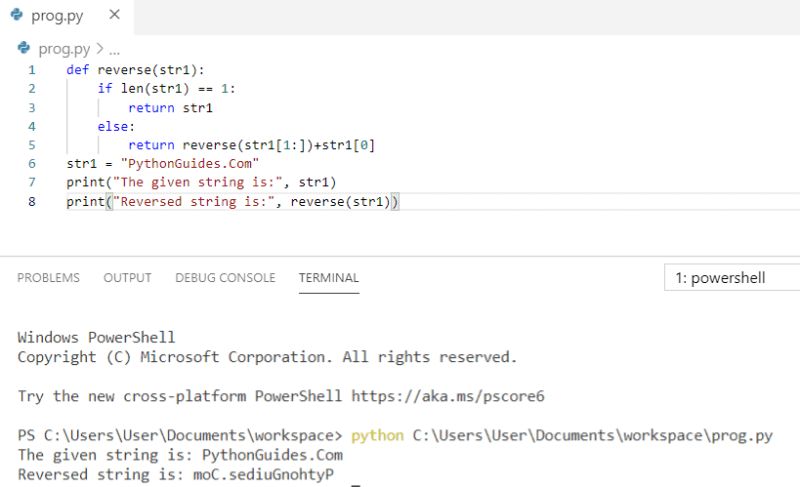Image resolution: width=800 pixels, height=487 pixels.
Task: Click 'def reverse(str1):' code line
Action: pos(135,70)
